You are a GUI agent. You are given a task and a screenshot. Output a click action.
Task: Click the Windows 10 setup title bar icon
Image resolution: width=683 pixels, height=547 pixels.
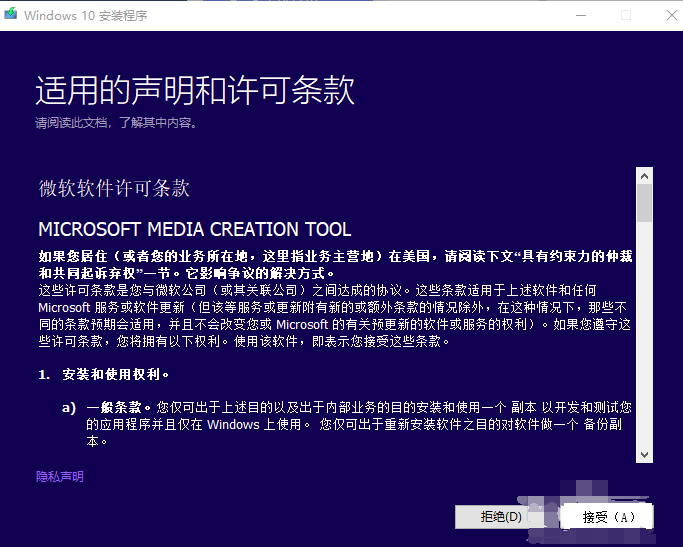(x=11, y=15)
